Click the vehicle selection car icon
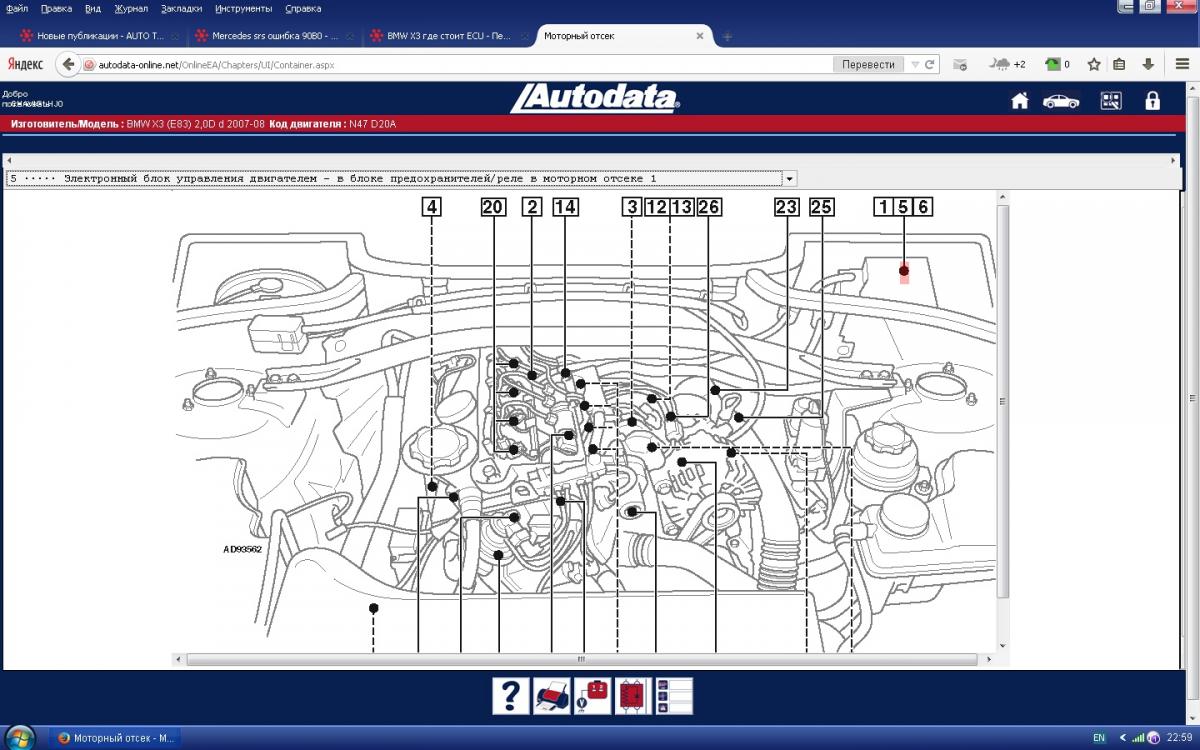The image size is (1200, 750). (x=1061, y=101)
